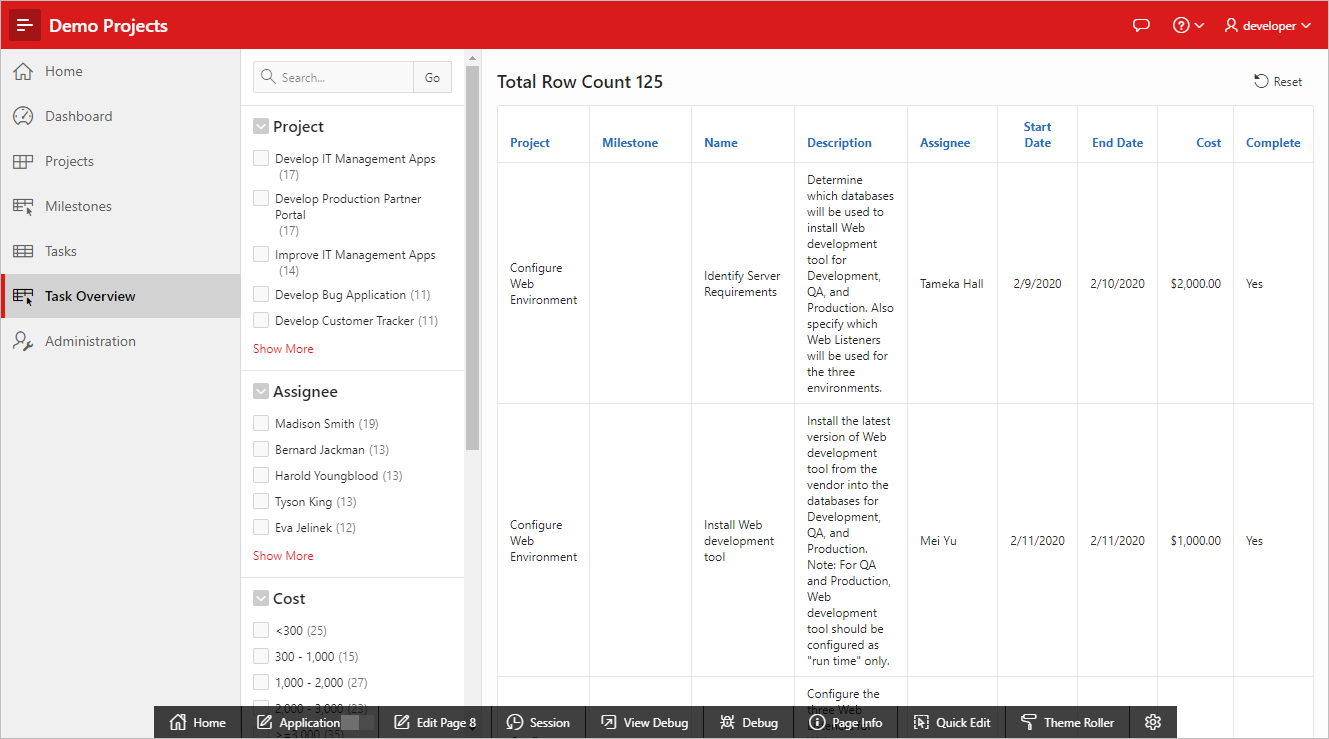The width and height of the screenshot is (1329, 739).
Task: Open the developer account dropdown
Action: click(x=1266, y=25)
